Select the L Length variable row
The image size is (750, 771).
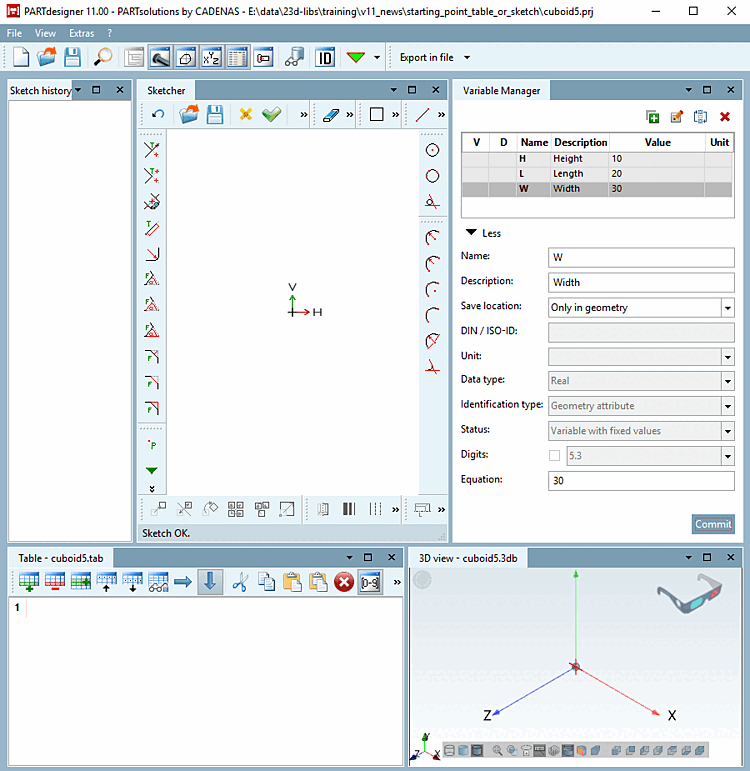pos(597,174)
